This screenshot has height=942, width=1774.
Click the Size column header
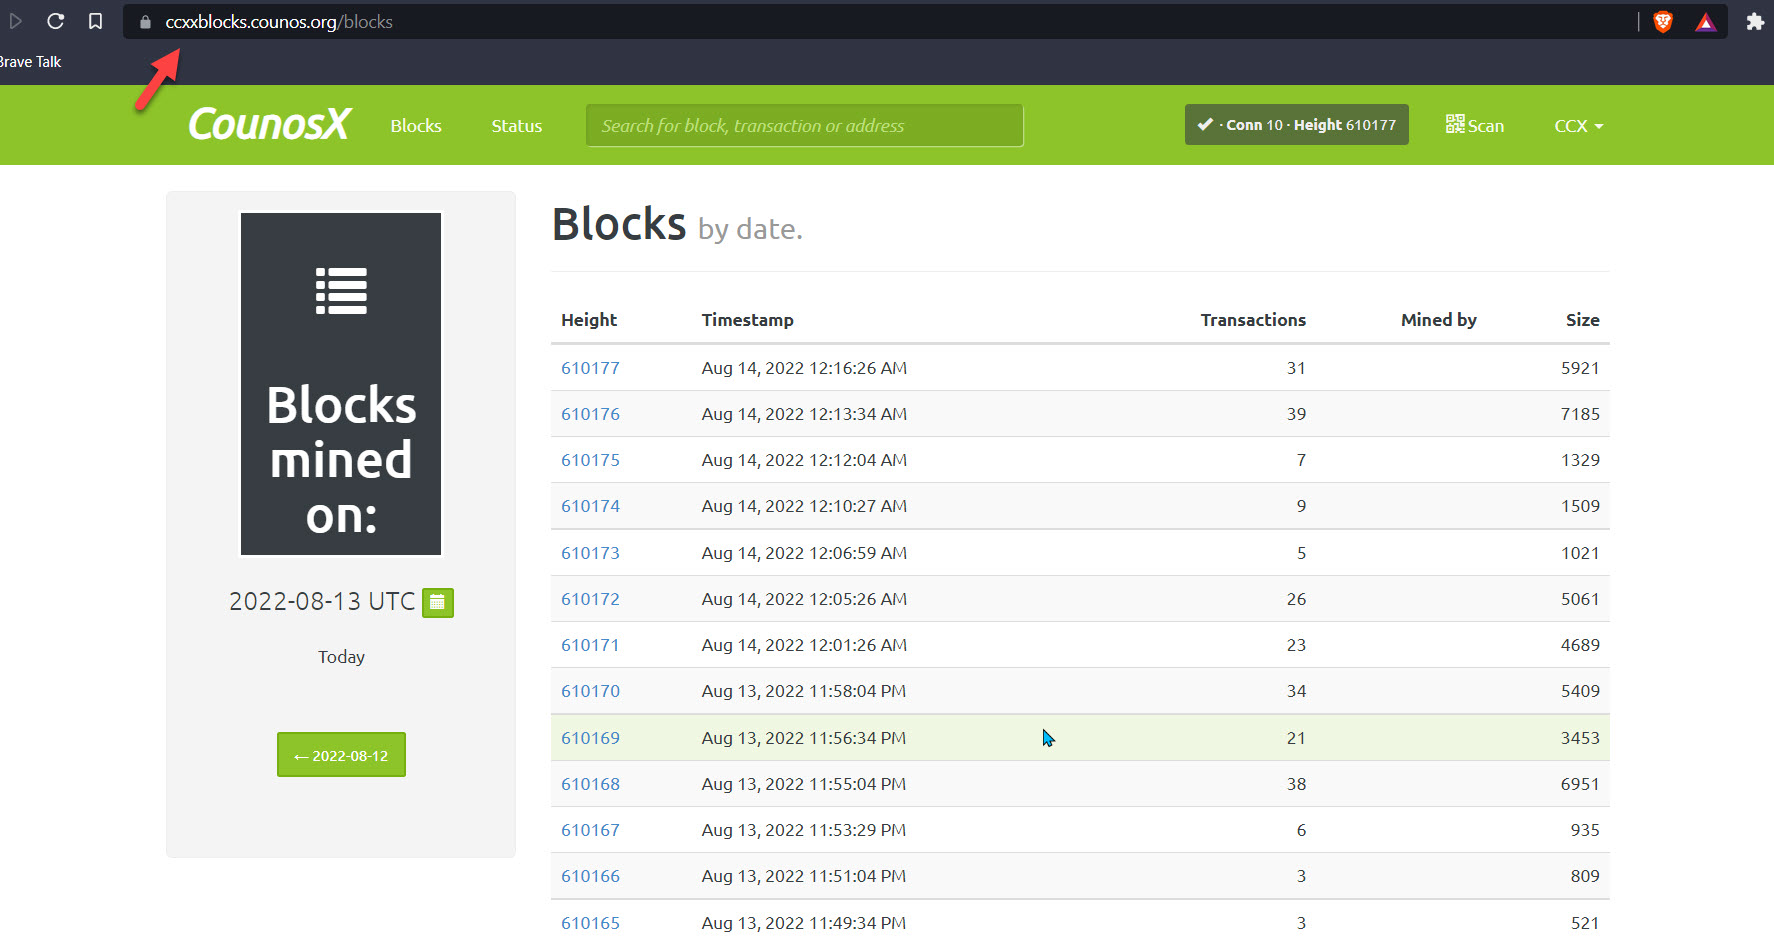1582,320
